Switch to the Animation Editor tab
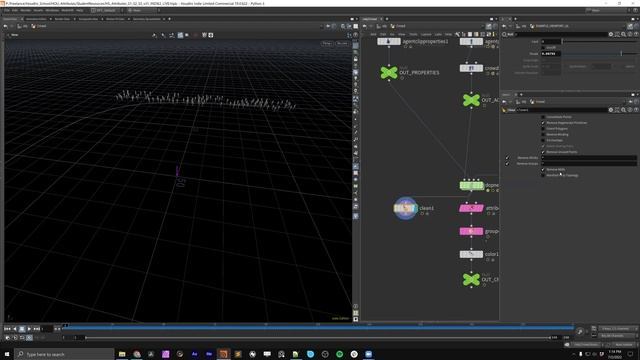The image size is (640, 360). pyautogui.click(x=36, y=19)
